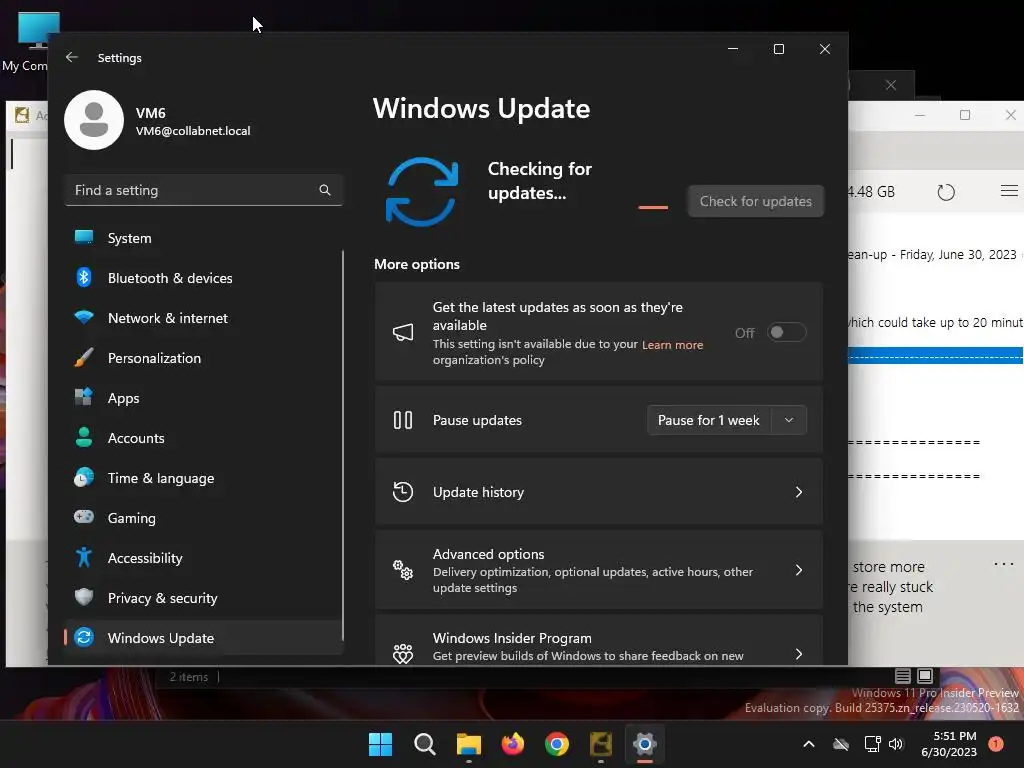Click the checking-for-updates progress indicator
Image resolution: width=1024 pixels, height=768 pixels.
pyautogui.click(x=653, y=207)
